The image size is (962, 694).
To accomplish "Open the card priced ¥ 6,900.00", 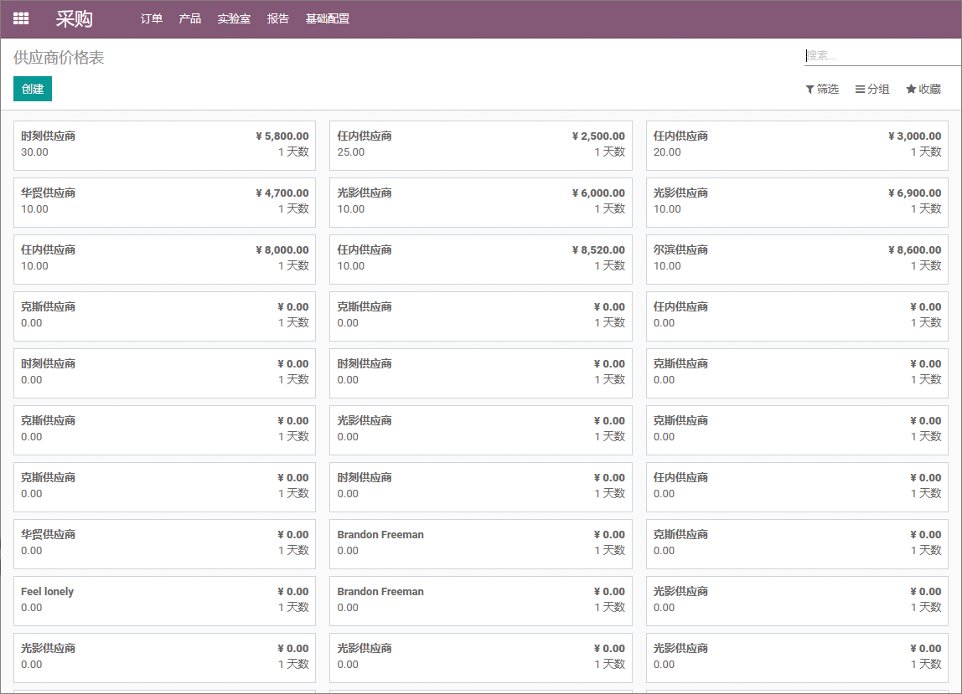I will pos(796,202).
